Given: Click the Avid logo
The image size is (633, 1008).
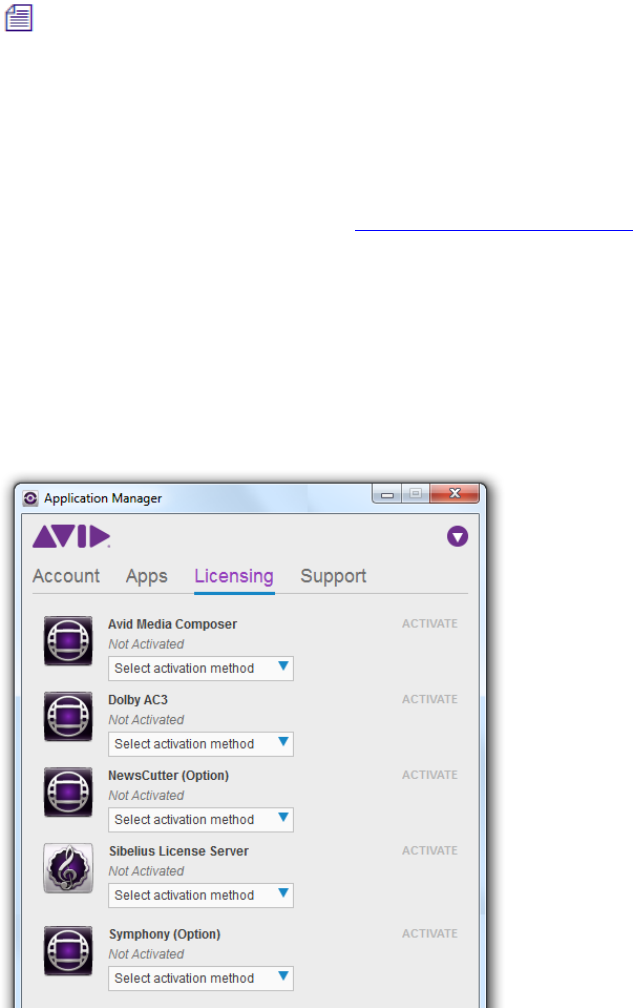Looking at the screenshot, I should coord(71,537).
